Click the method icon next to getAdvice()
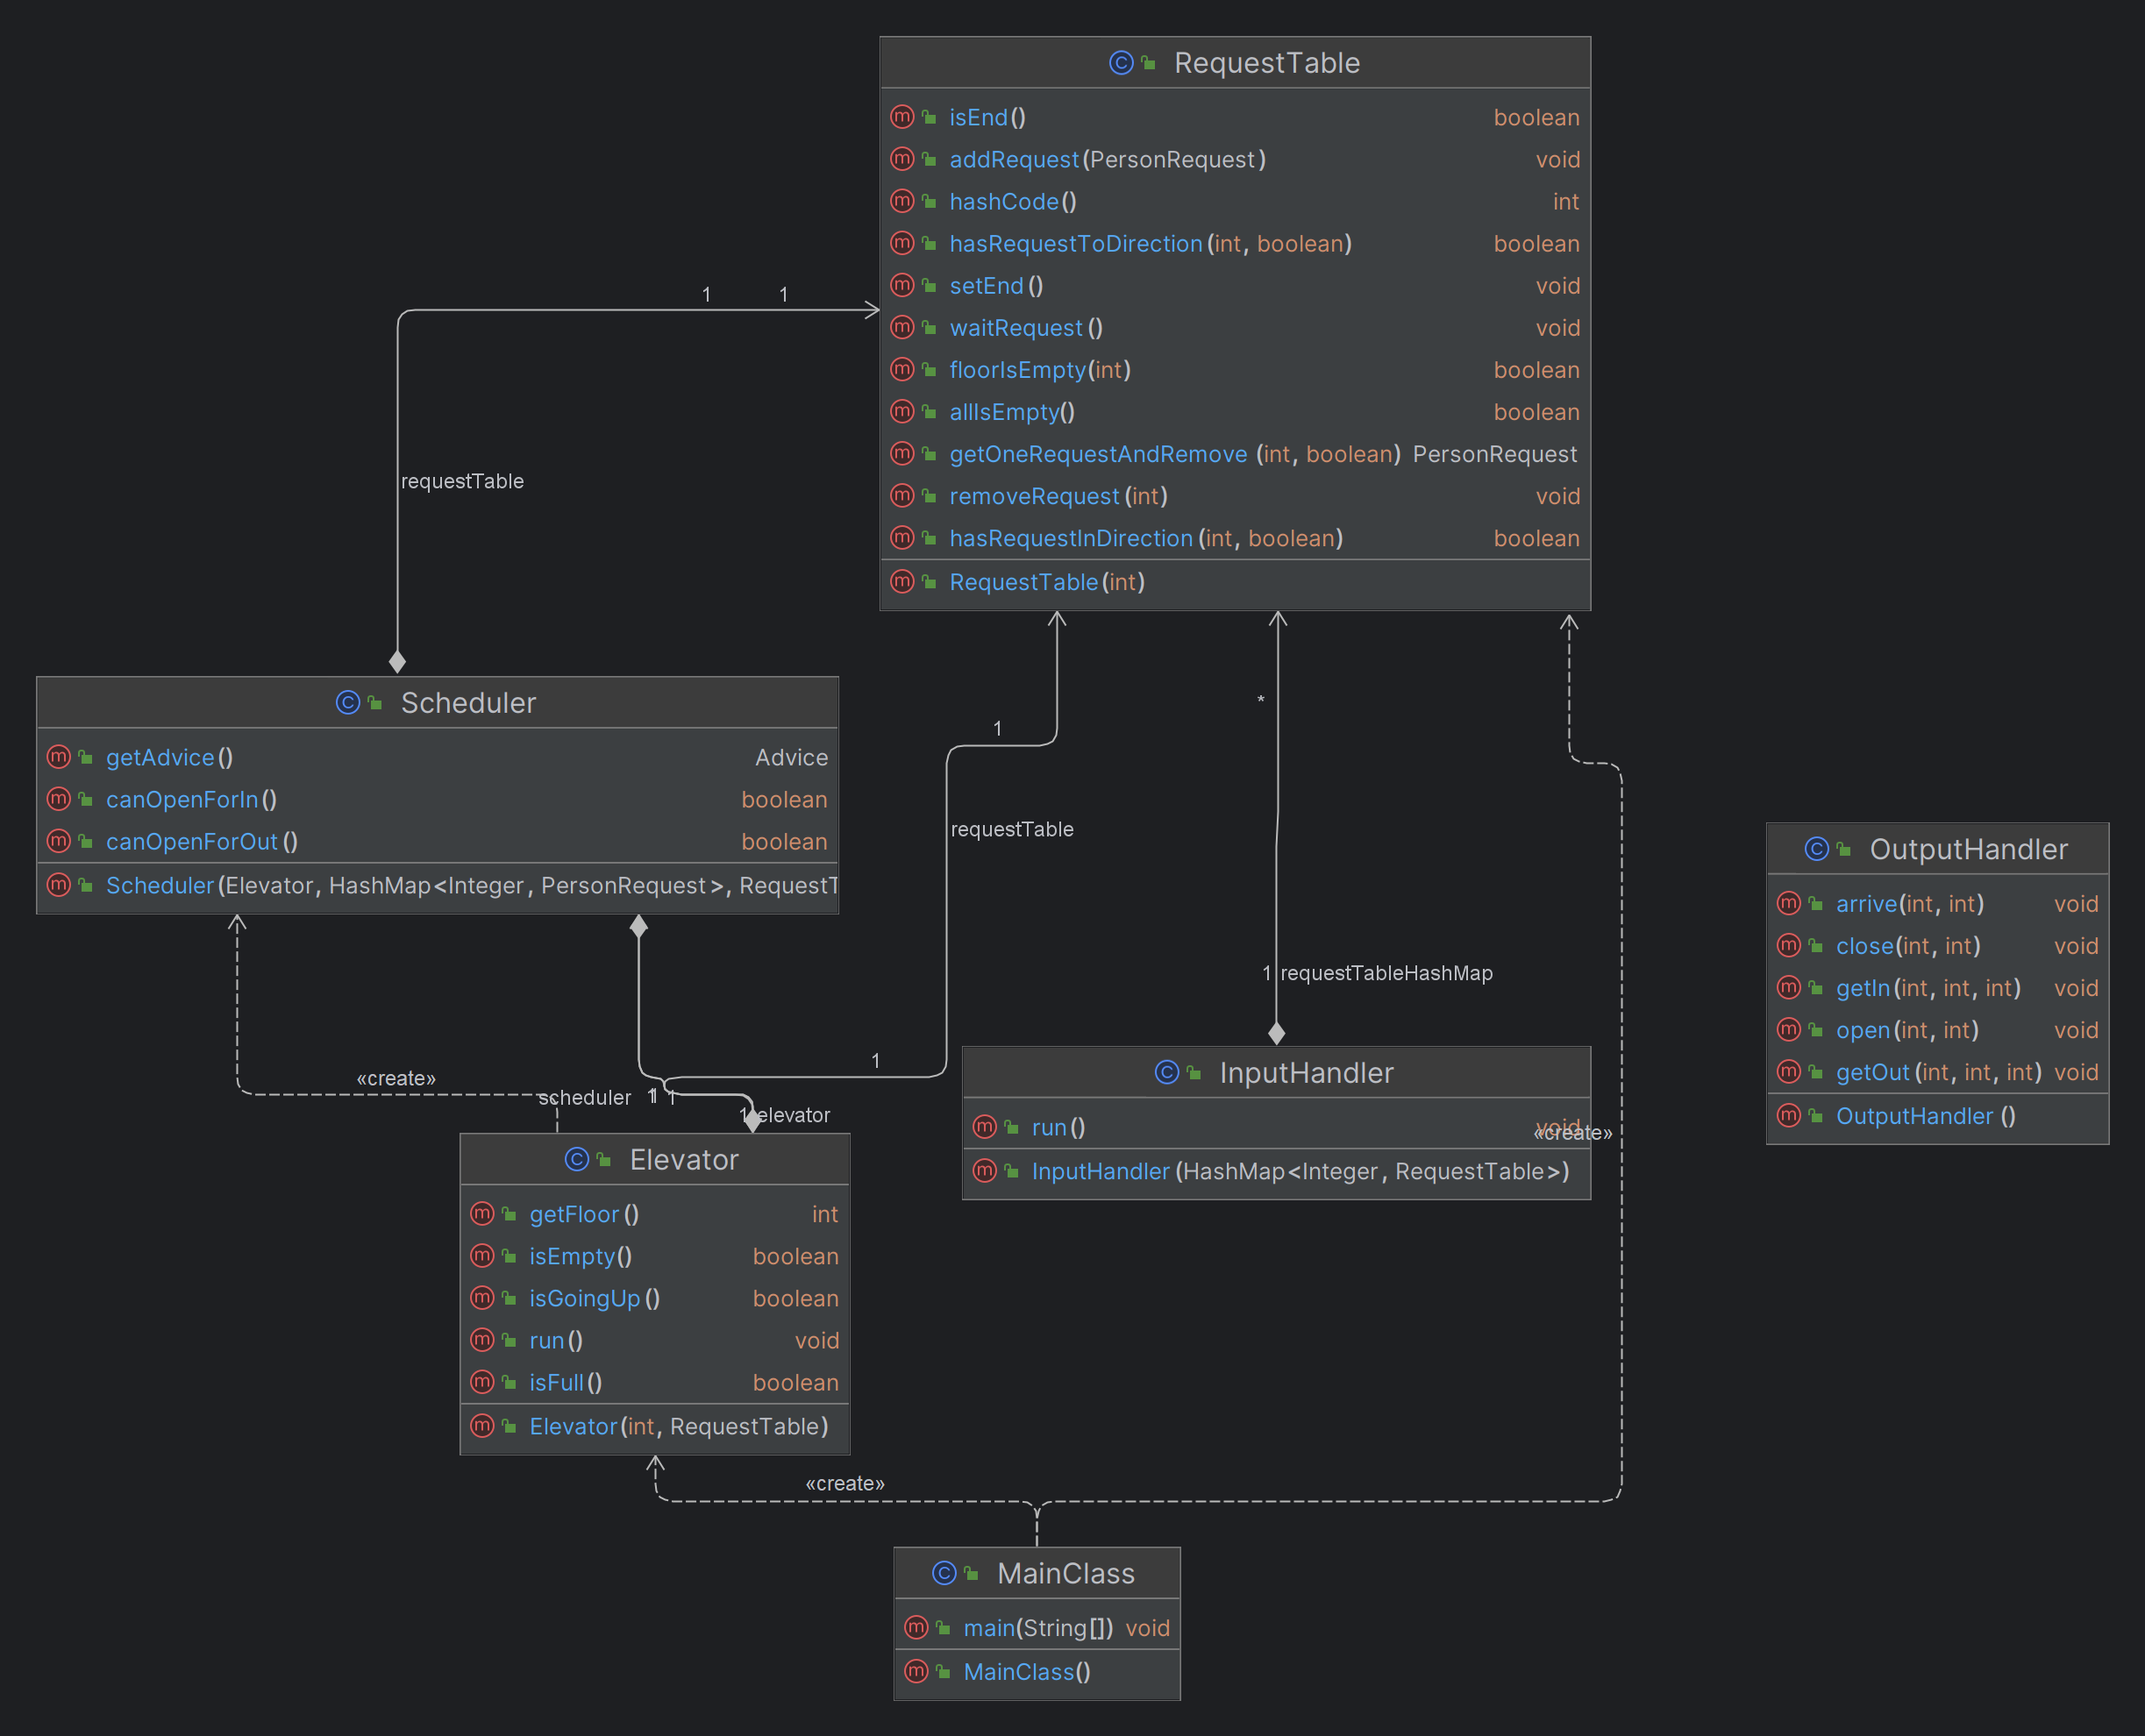Screen dimensions: 2145x1736 (59, 757)
